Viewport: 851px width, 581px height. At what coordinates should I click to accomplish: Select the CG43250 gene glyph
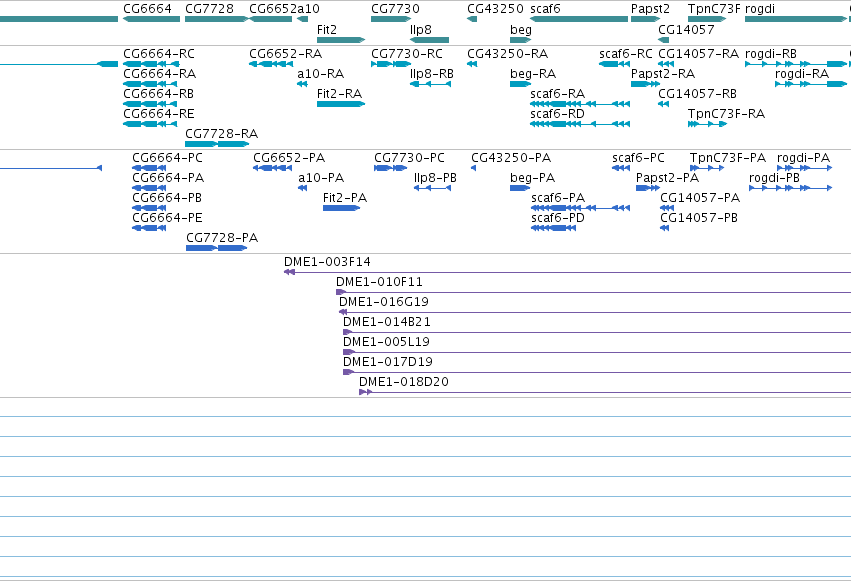(472, 19)
